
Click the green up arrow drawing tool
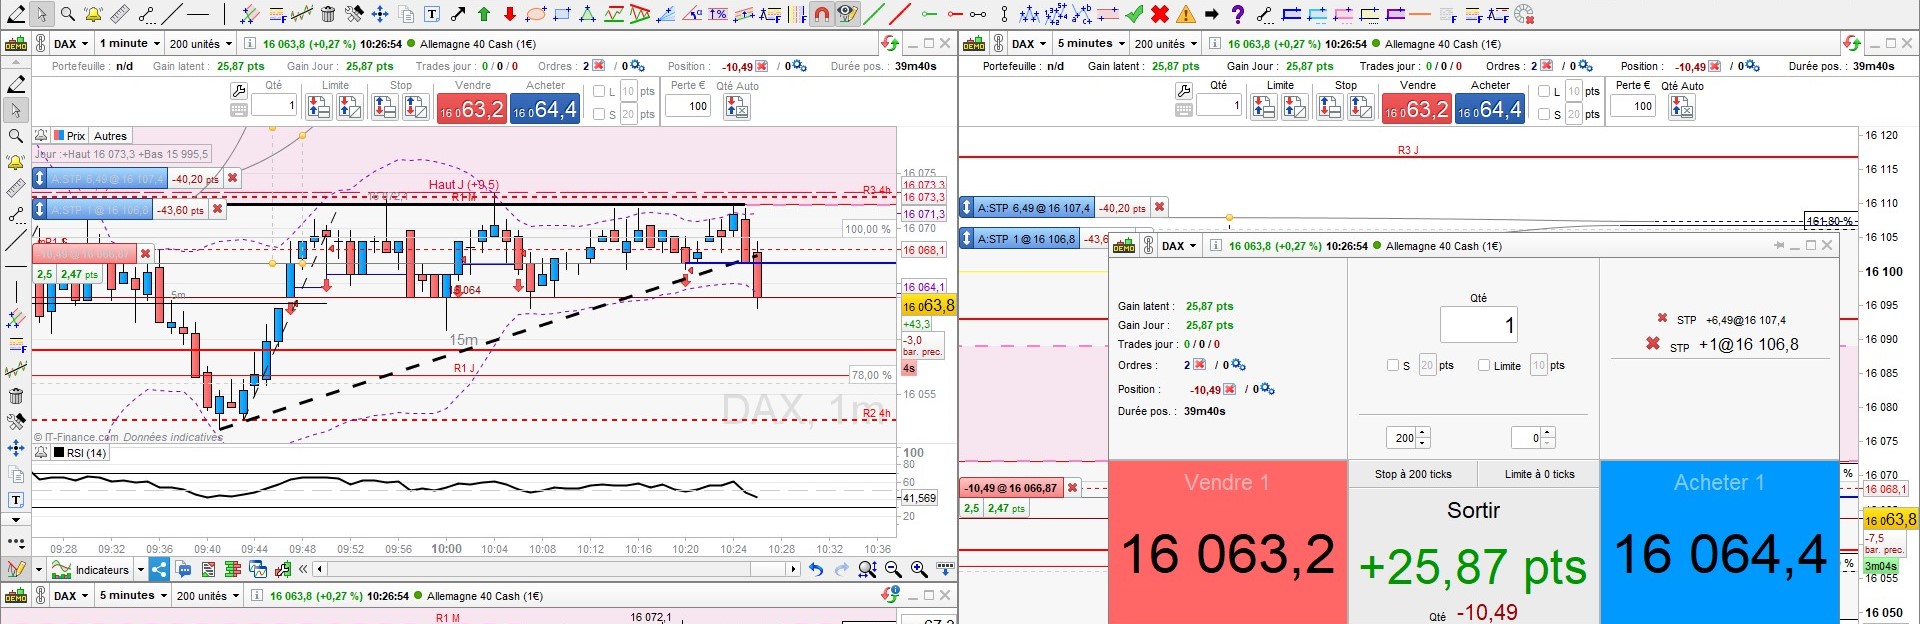tap(484, 14)
